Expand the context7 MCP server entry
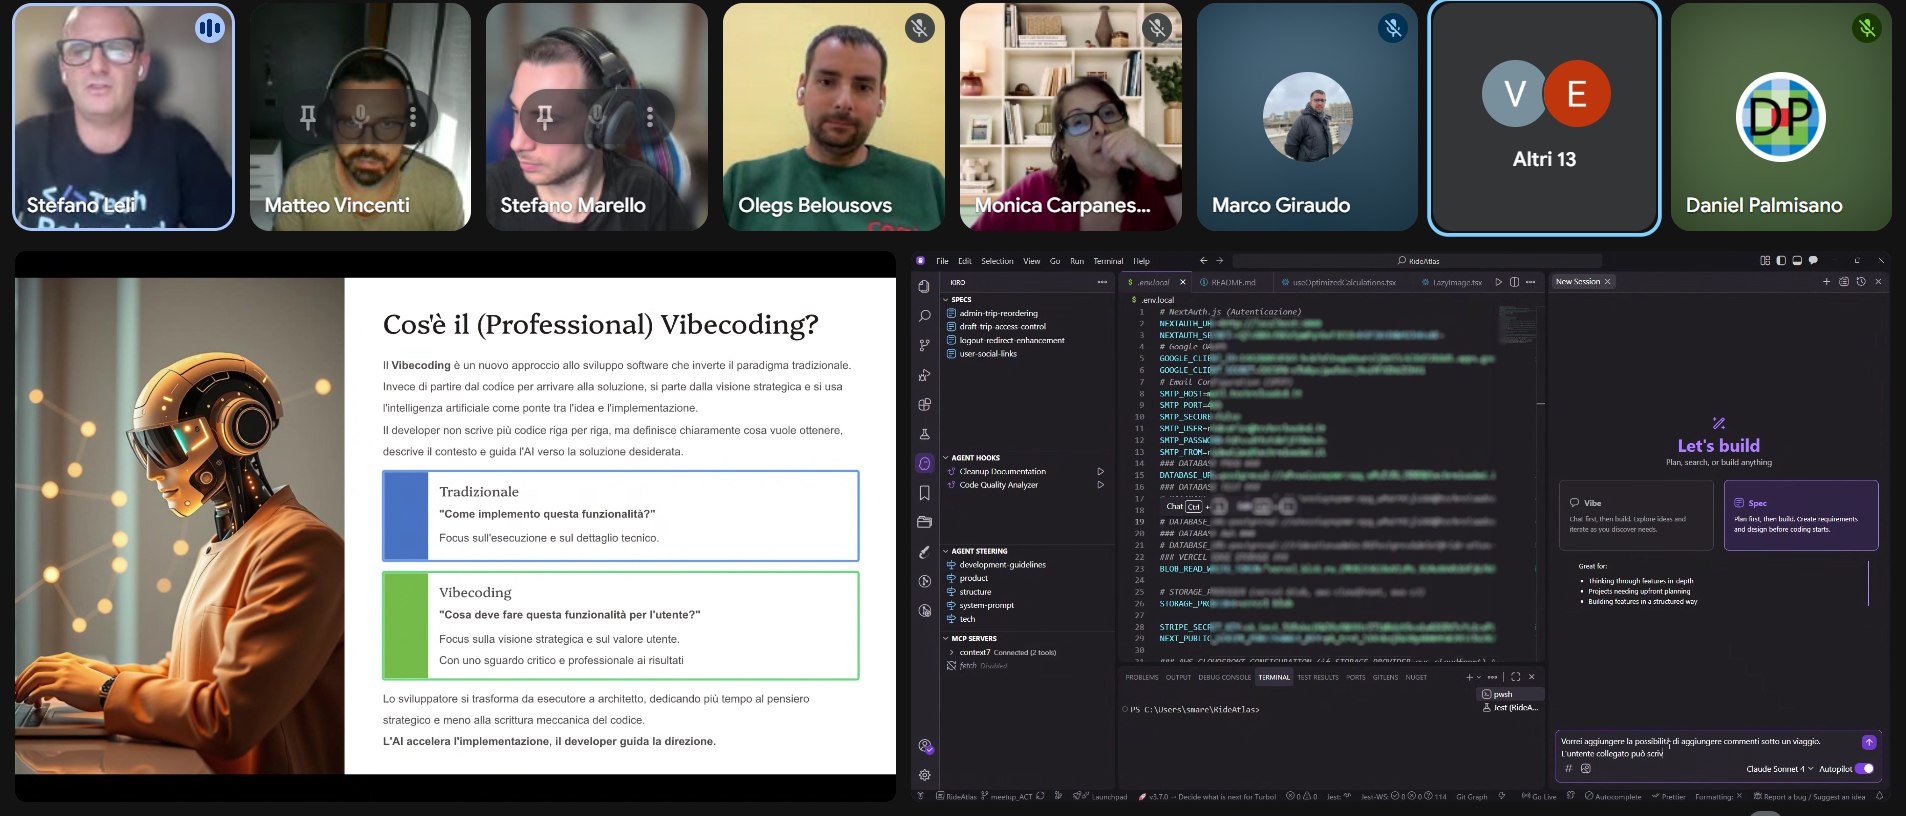The height and width of the screenshot is (816, 1906). tap(951, 652)
